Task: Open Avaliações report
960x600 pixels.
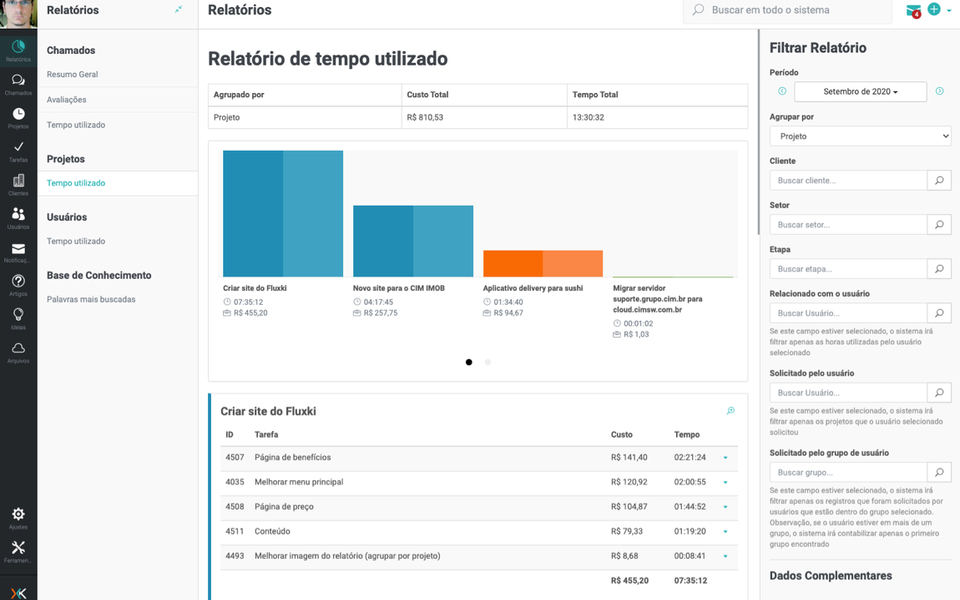Action: [x=67, y=99]
